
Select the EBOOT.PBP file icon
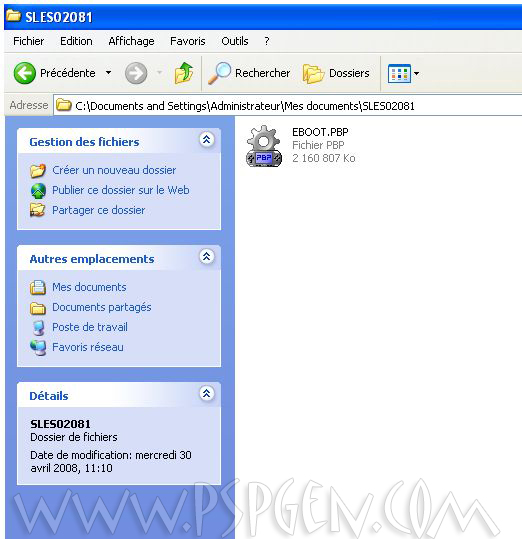[264, 146]
